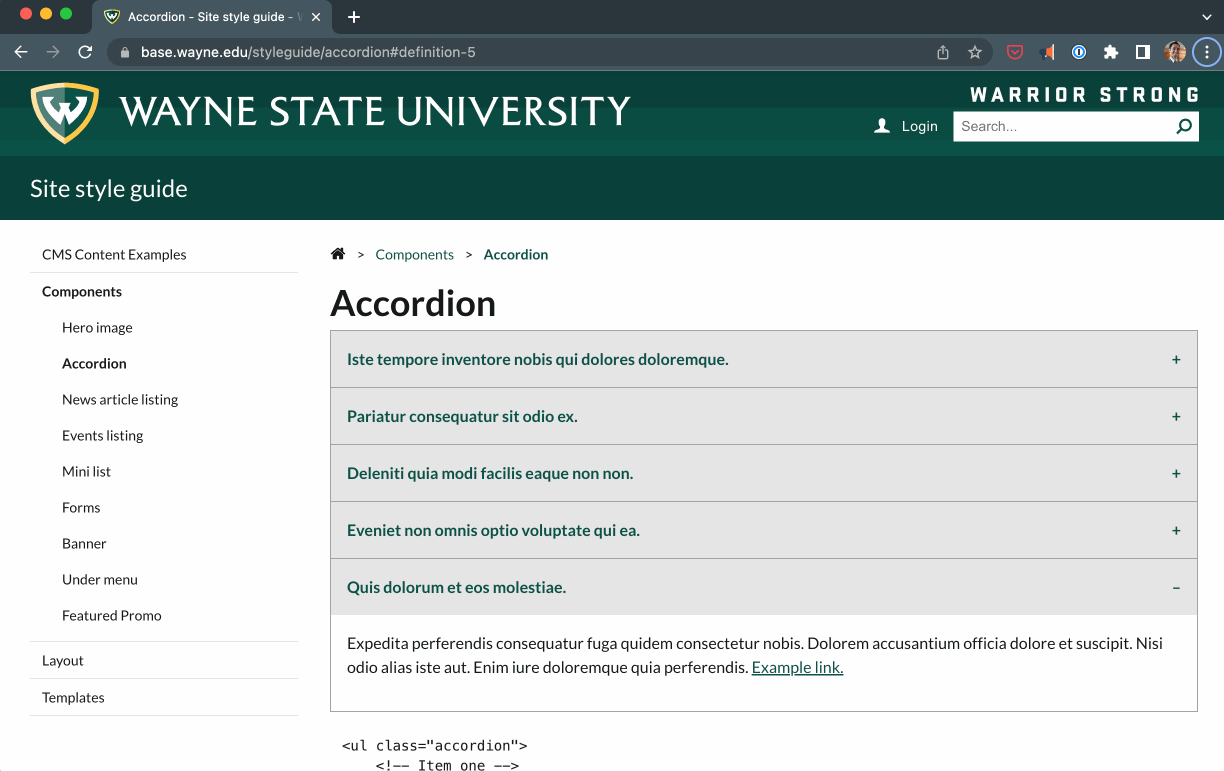The width and height of the screenshot is (1224, 771).
Task: Click the Search input field
Action: tap(1060, 127)
